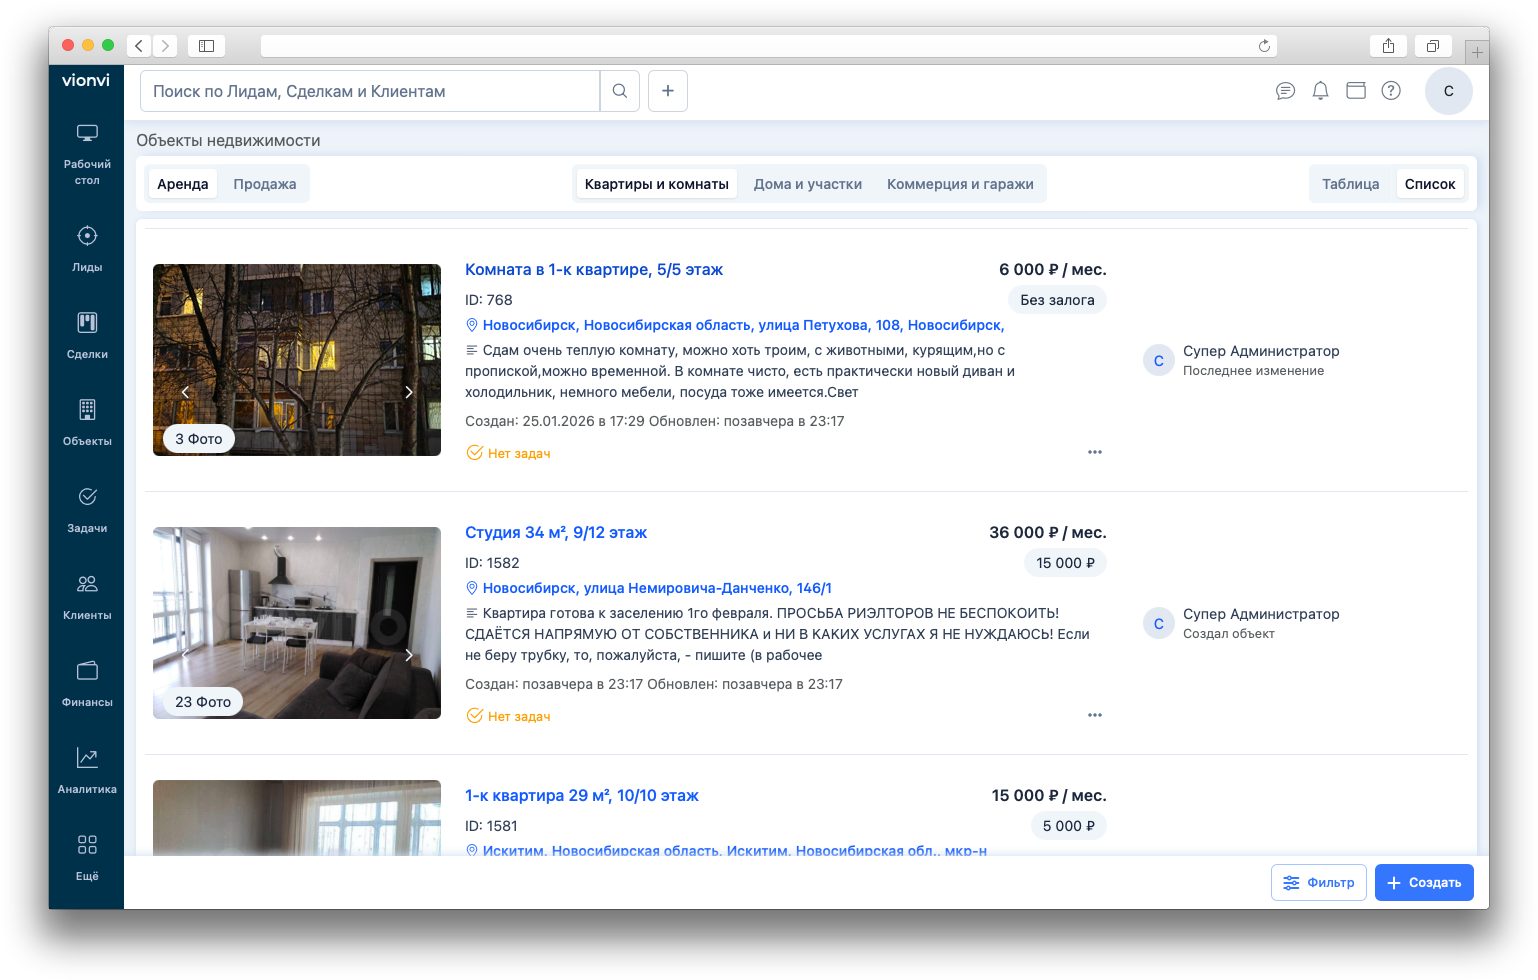Select the Коммерция и гаражи tab
The image size is (1538, 980).
[x=959, y=184]
